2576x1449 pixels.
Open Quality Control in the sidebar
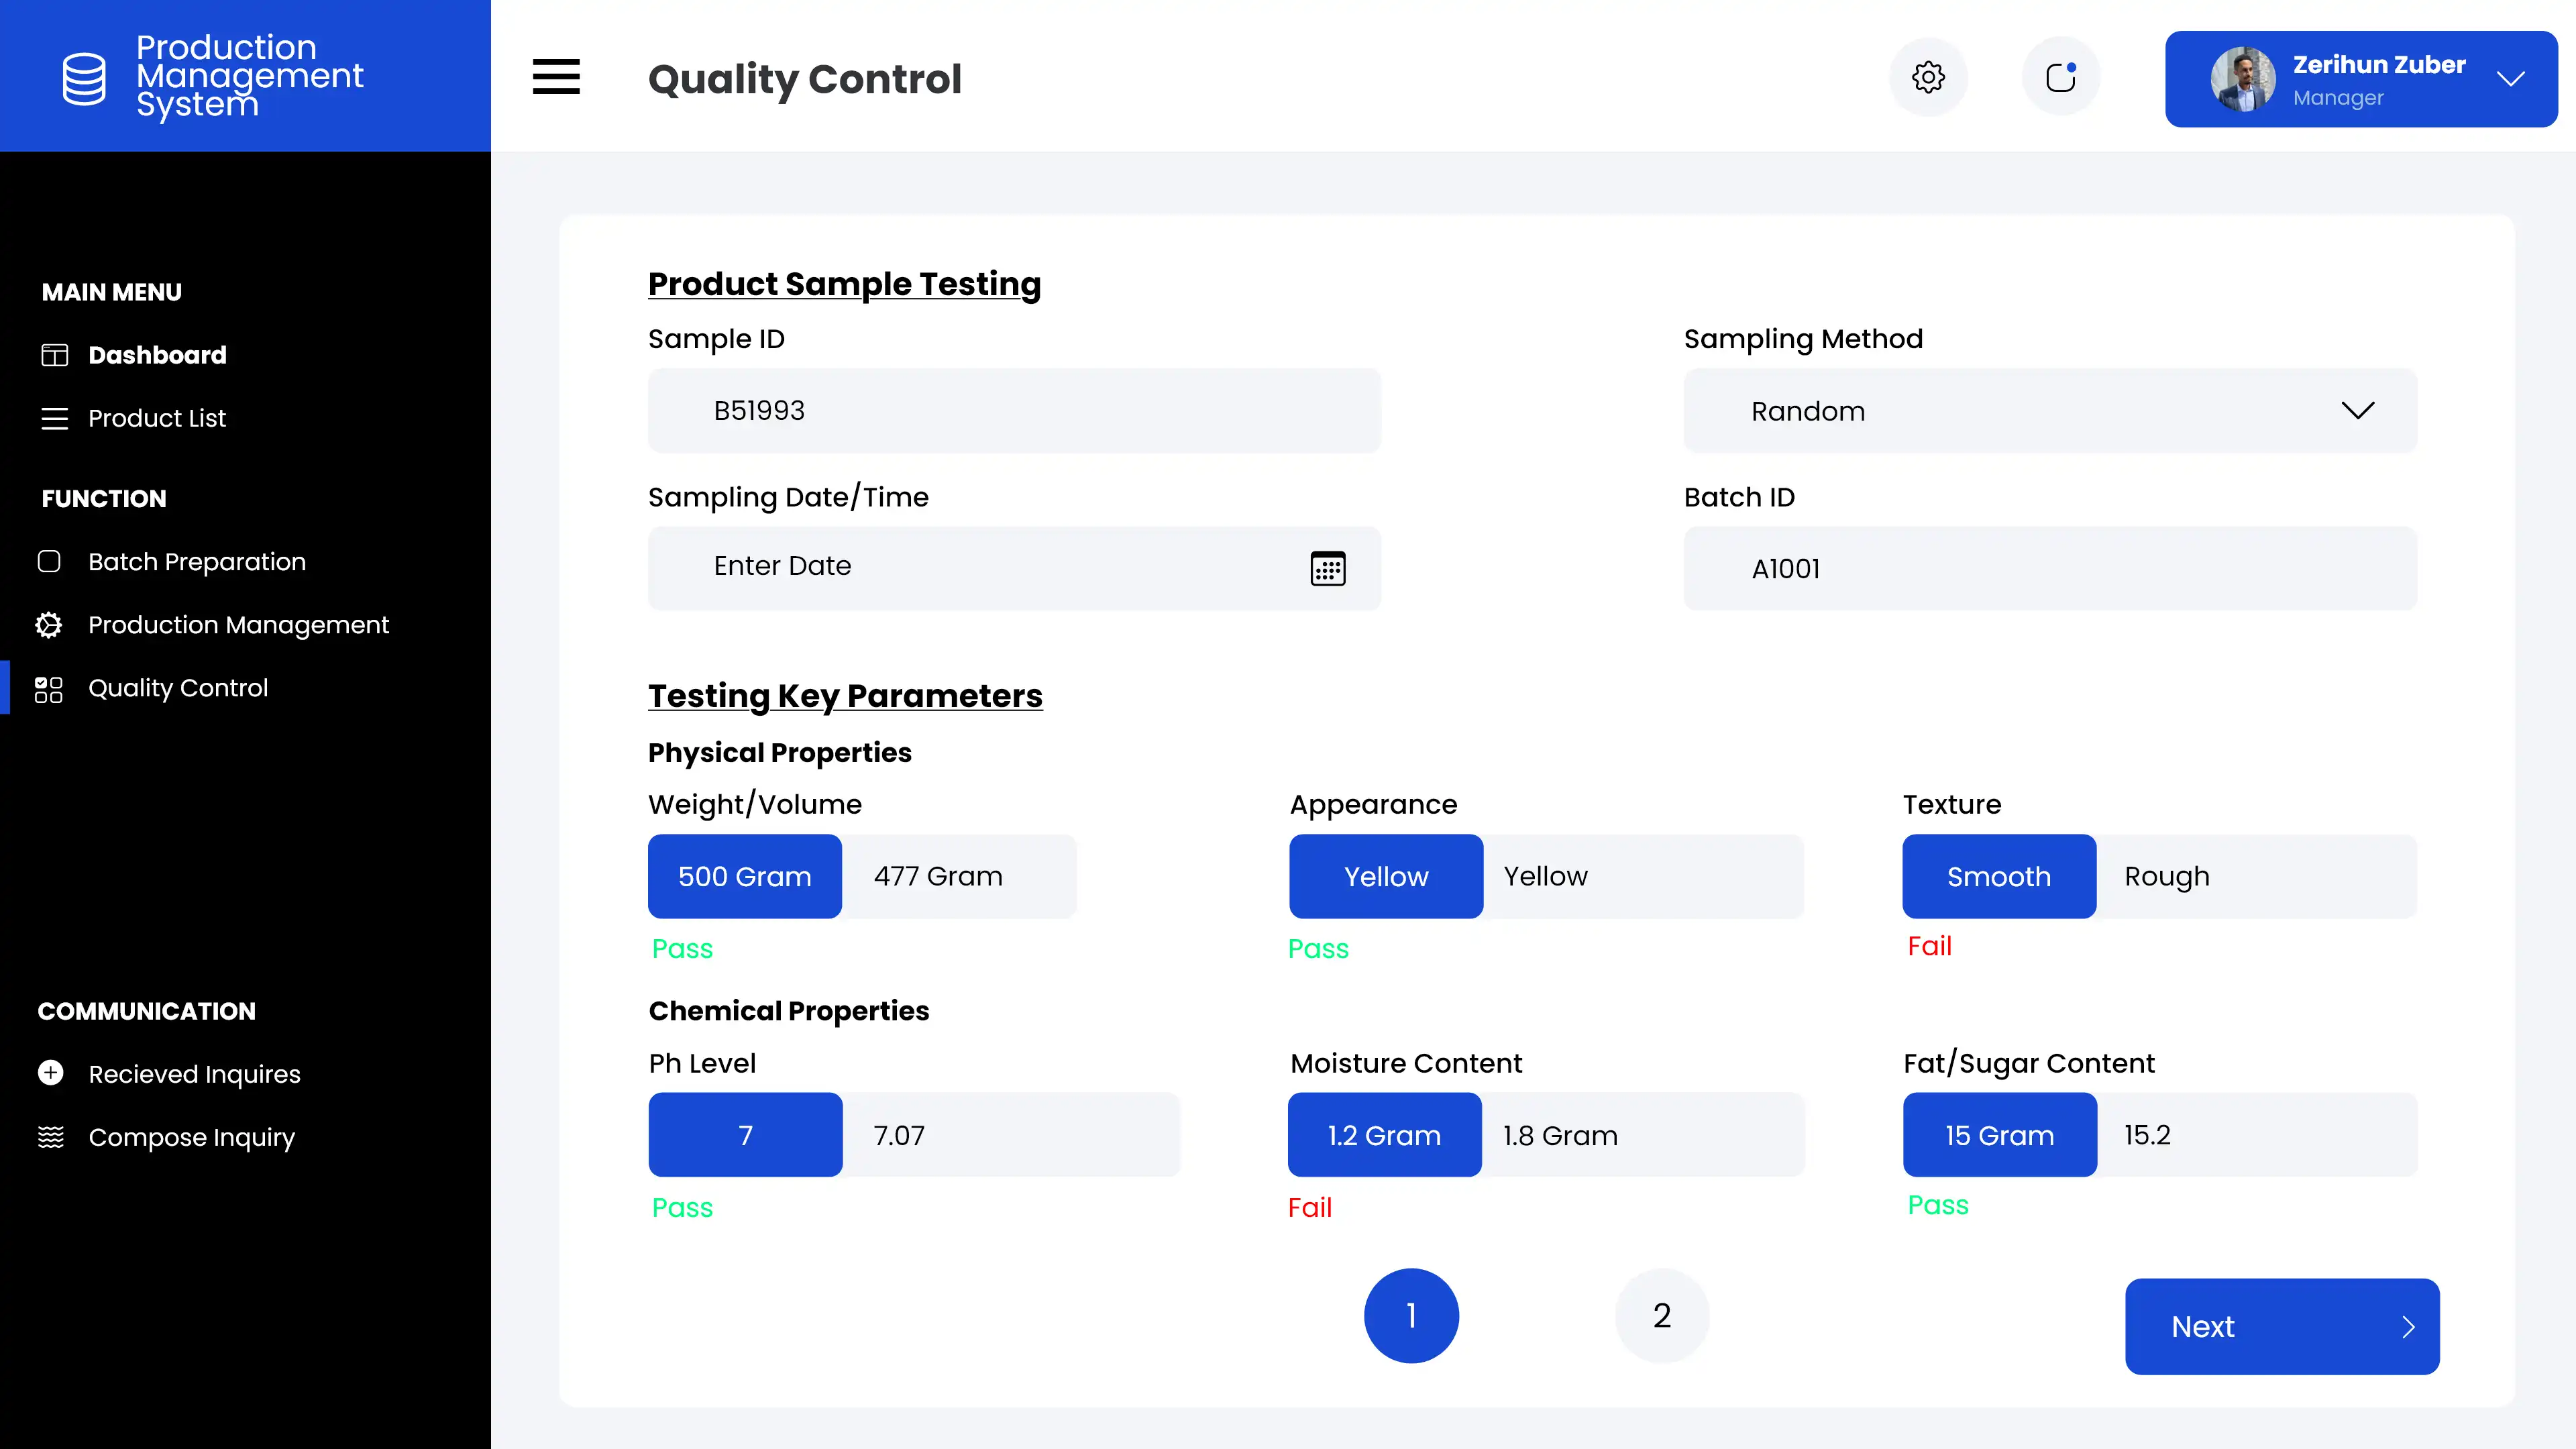point(178,688)
